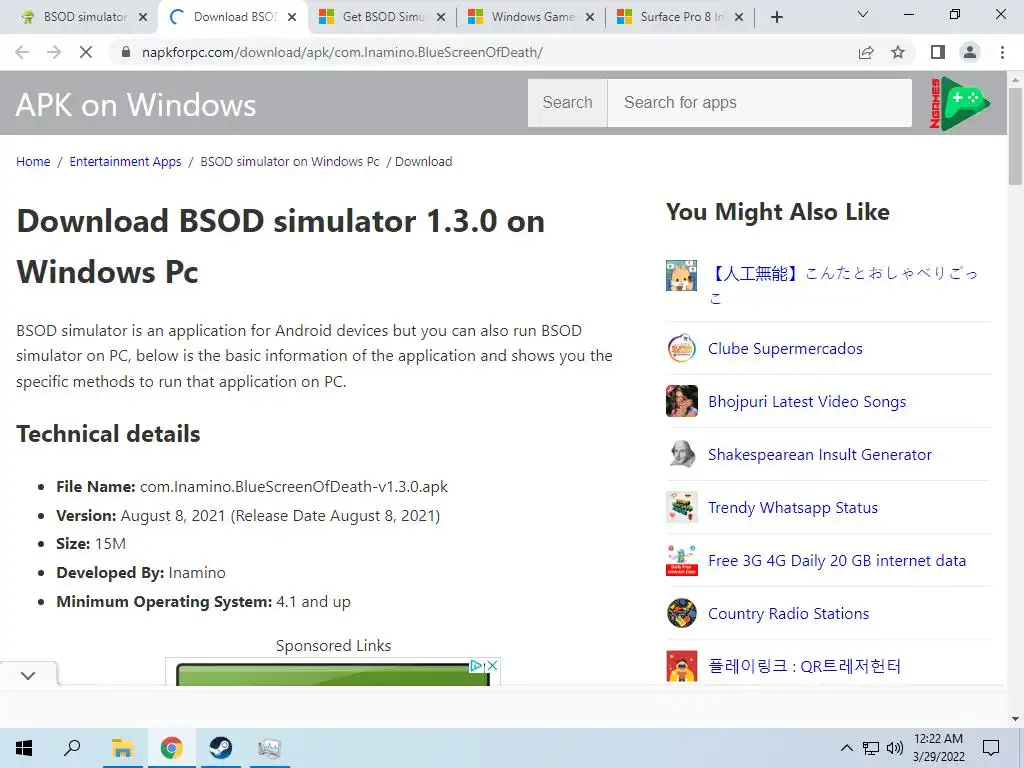This screenshot has height=768, width=1024.
Task: Click the taskbar clock showing 12:22 AM
Action: pyautogui.click(x=938, y=748)
